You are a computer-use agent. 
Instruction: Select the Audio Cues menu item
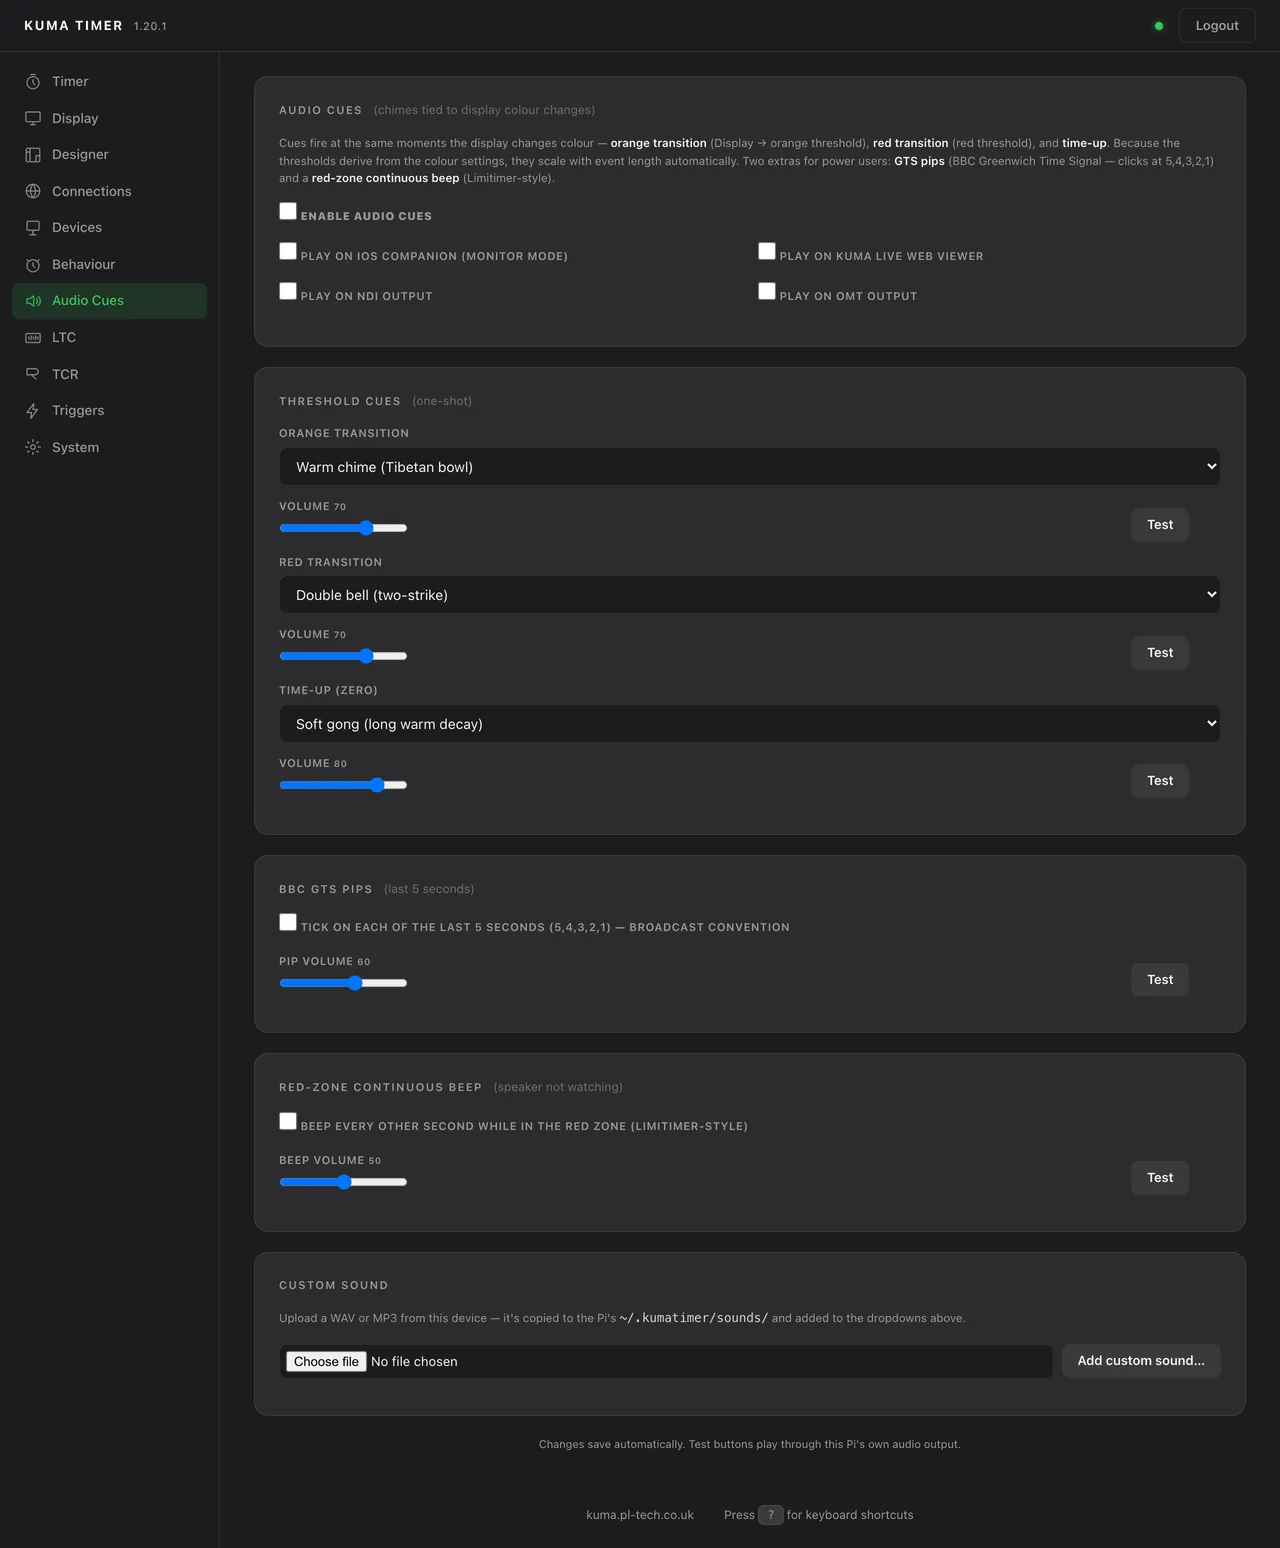click(x=109, y=301)
